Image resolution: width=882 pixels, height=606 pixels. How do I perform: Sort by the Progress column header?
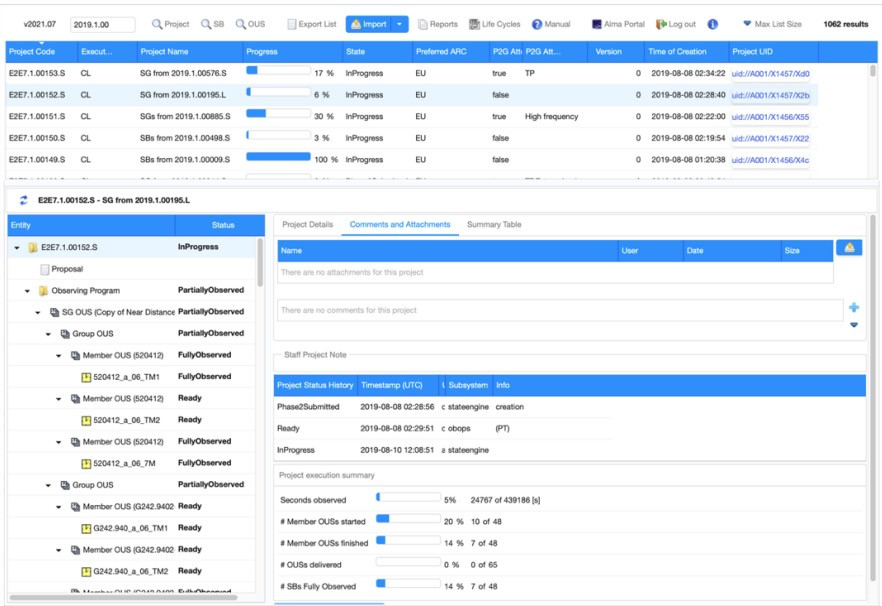coord(292,52)
